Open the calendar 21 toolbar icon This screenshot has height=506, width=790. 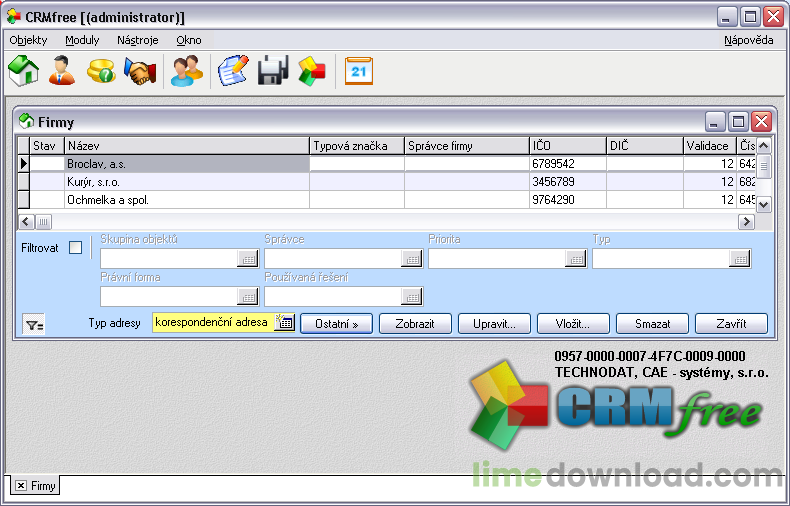(359, 71)
